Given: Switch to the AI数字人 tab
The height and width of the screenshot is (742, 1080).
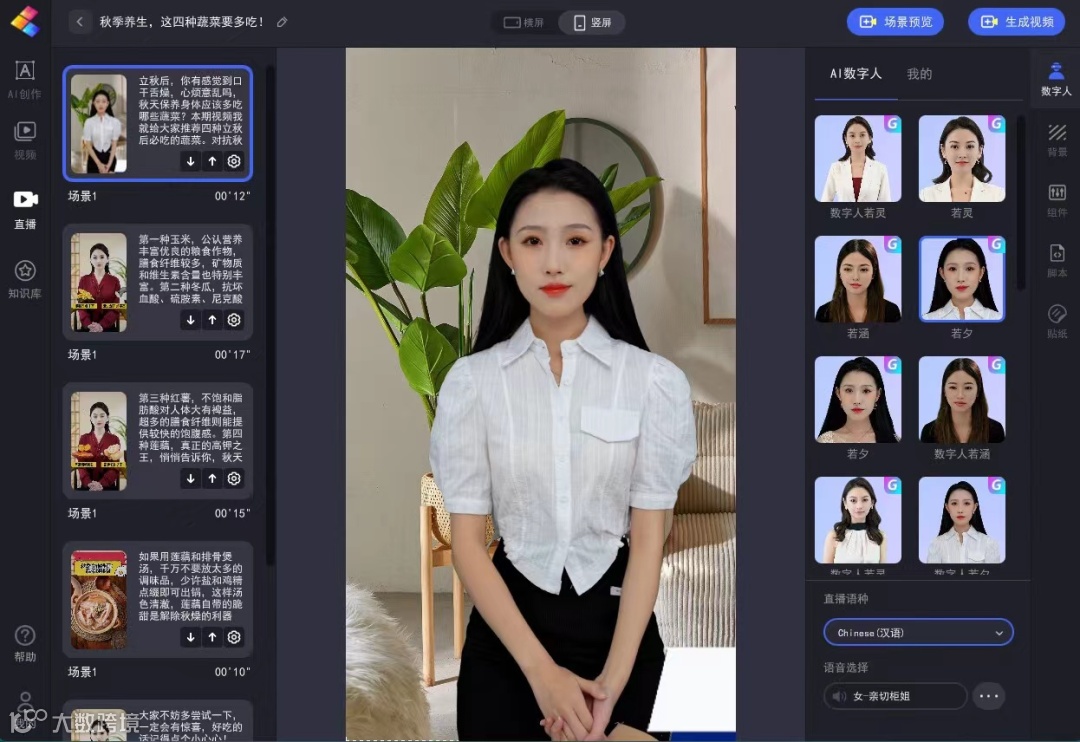Looking at the screenshot, I should (855, 74).
